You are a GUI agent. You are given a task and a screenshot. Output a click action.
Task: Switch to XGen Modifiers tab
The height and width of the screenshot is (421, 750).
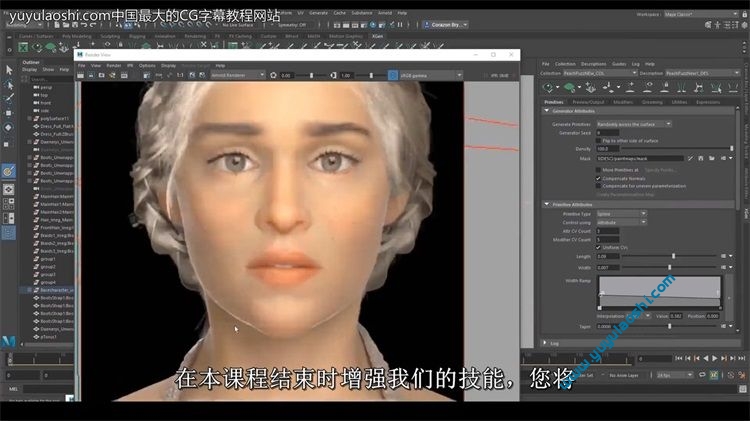point(623,102)
